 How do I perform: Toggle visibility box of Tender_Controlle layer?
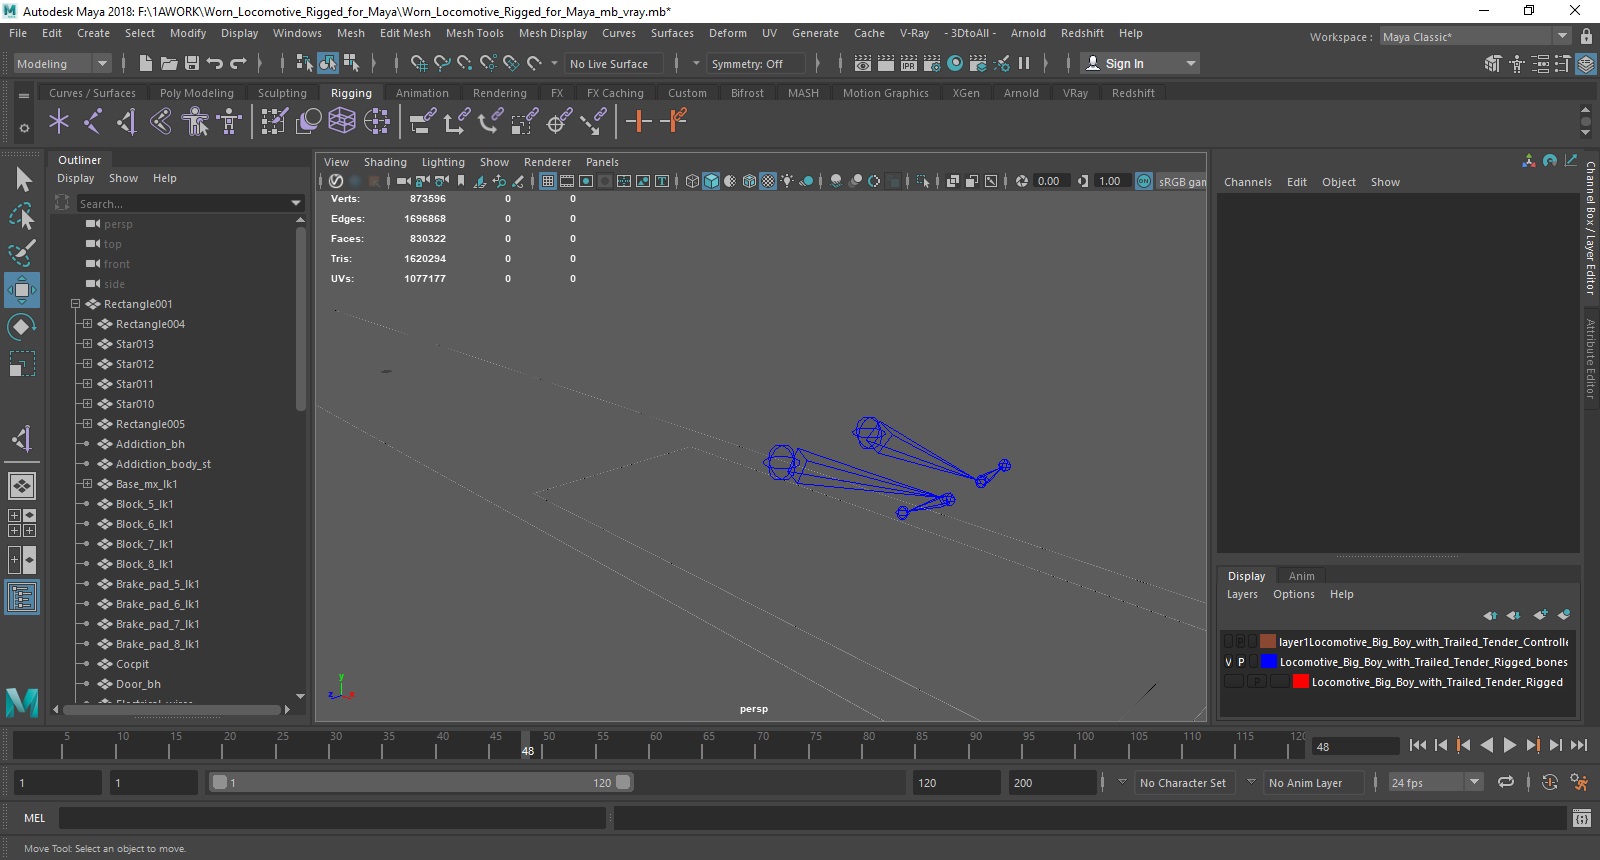click(1228, 642)
